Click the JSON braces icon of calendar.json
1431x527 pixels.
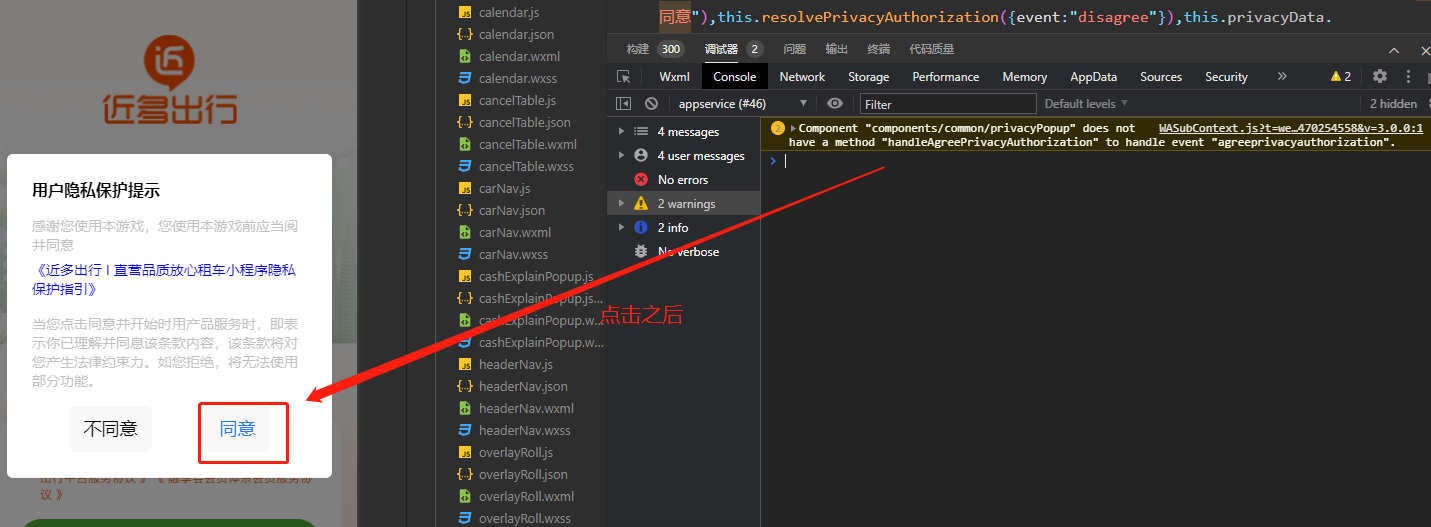tap(465, 35)
